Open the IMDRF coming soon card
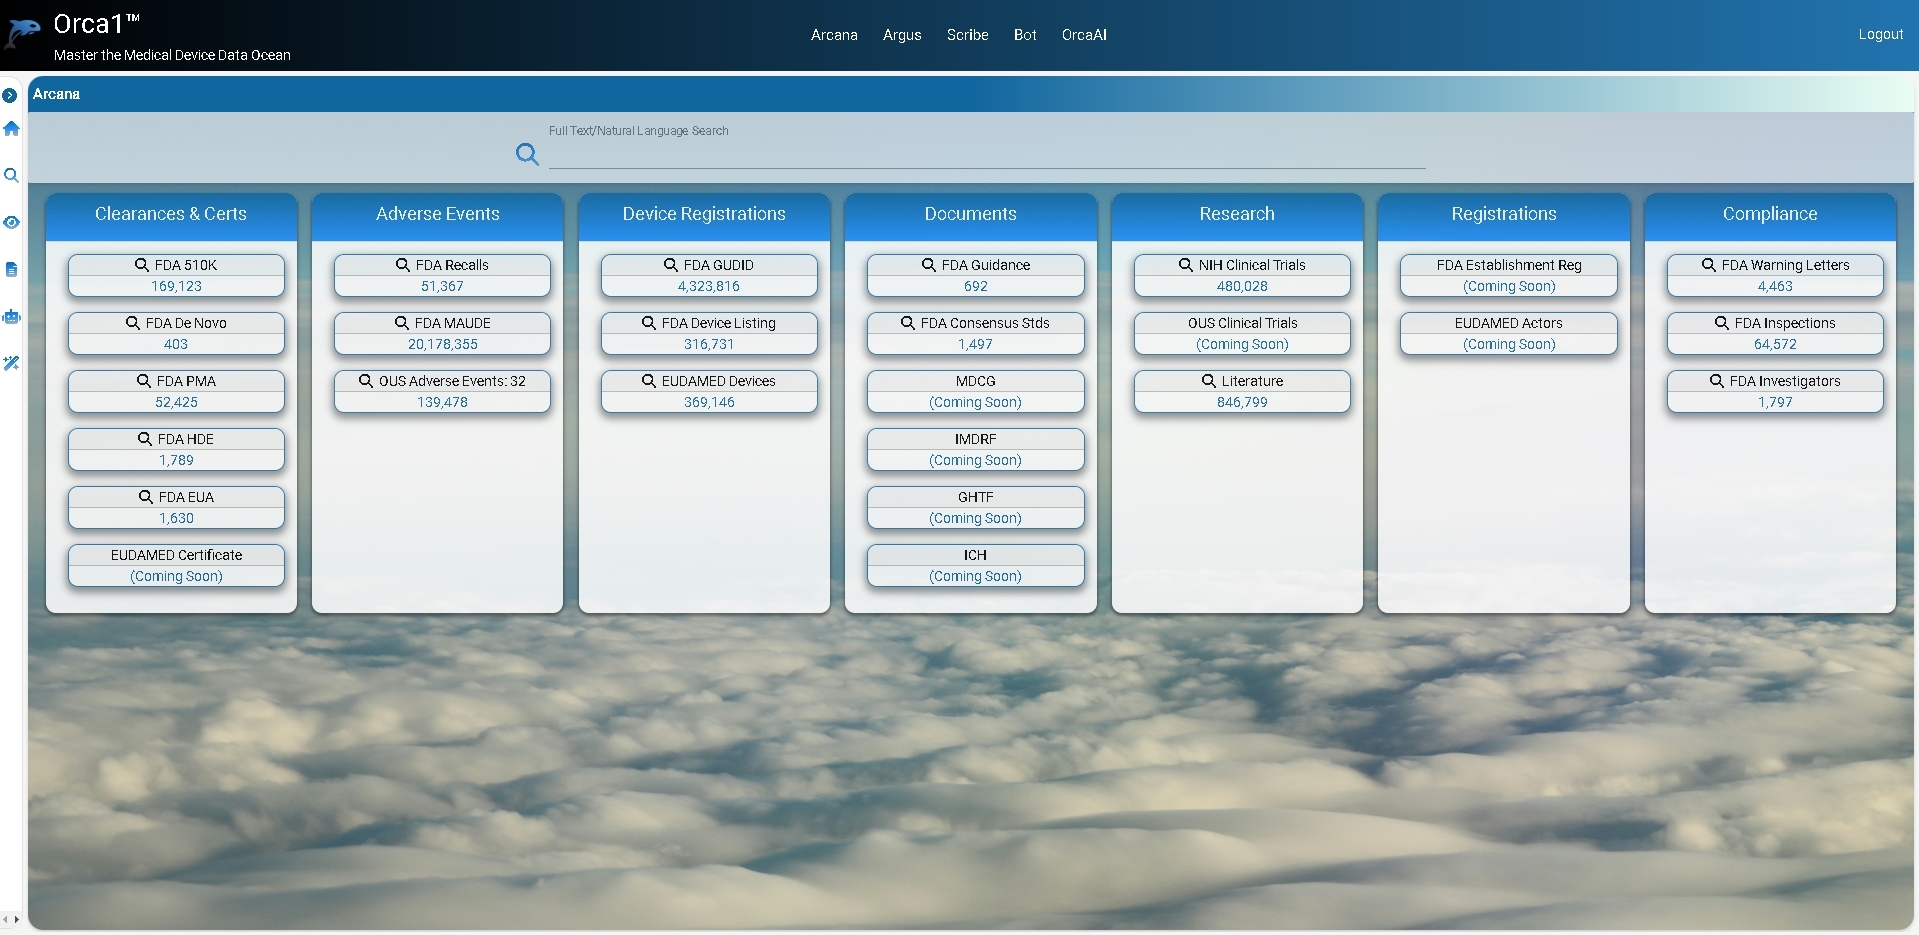Image resolution: width=1919 pixels, height=935 pixels. (975, 449)
